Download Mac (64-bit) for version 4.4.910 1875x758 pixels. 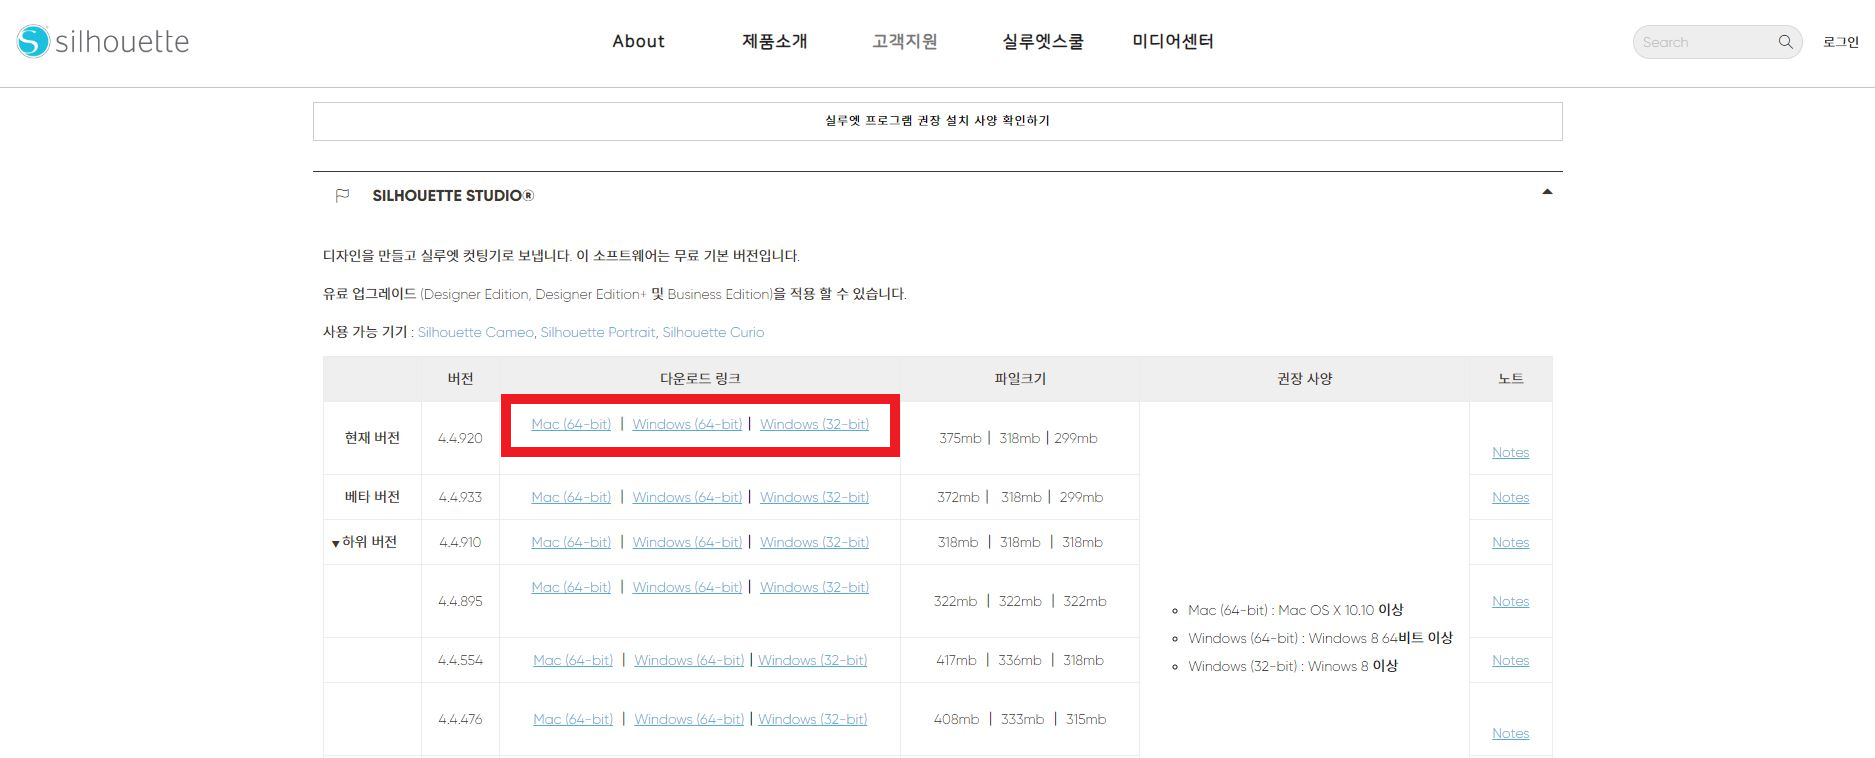571,542
